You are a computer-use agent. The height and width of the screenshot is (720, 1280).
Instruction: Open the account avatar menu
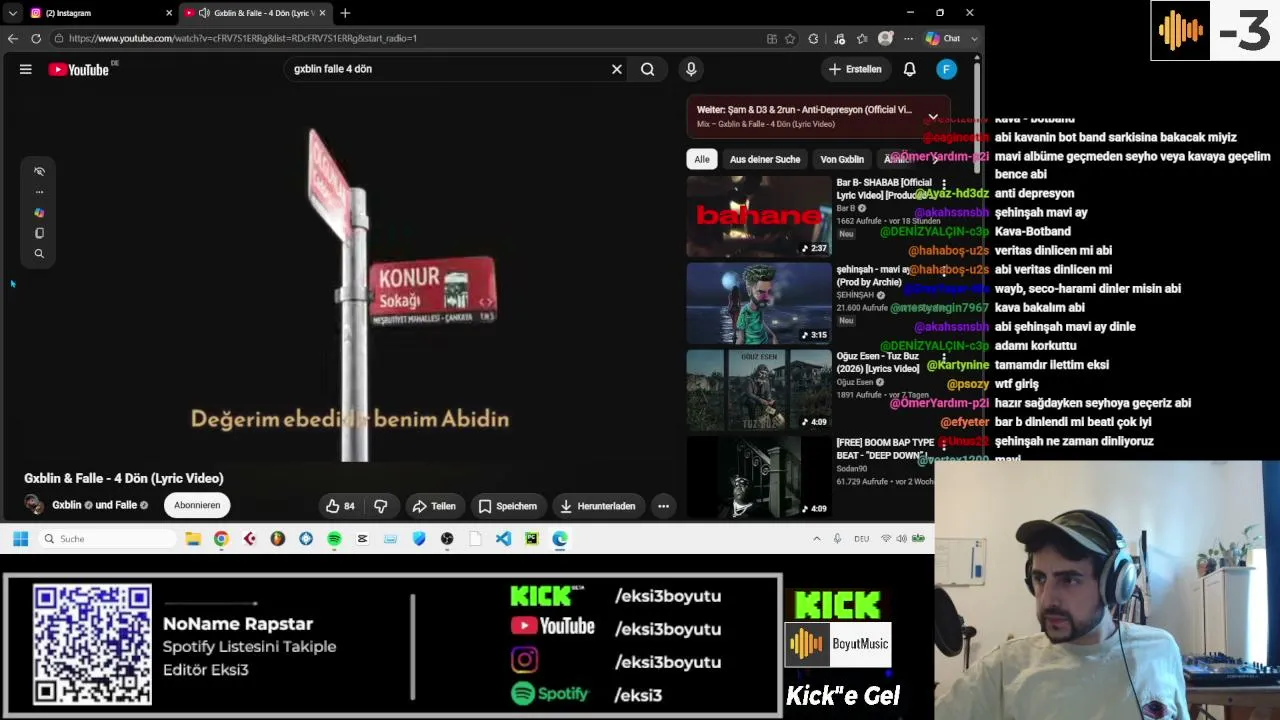(946, 69)
